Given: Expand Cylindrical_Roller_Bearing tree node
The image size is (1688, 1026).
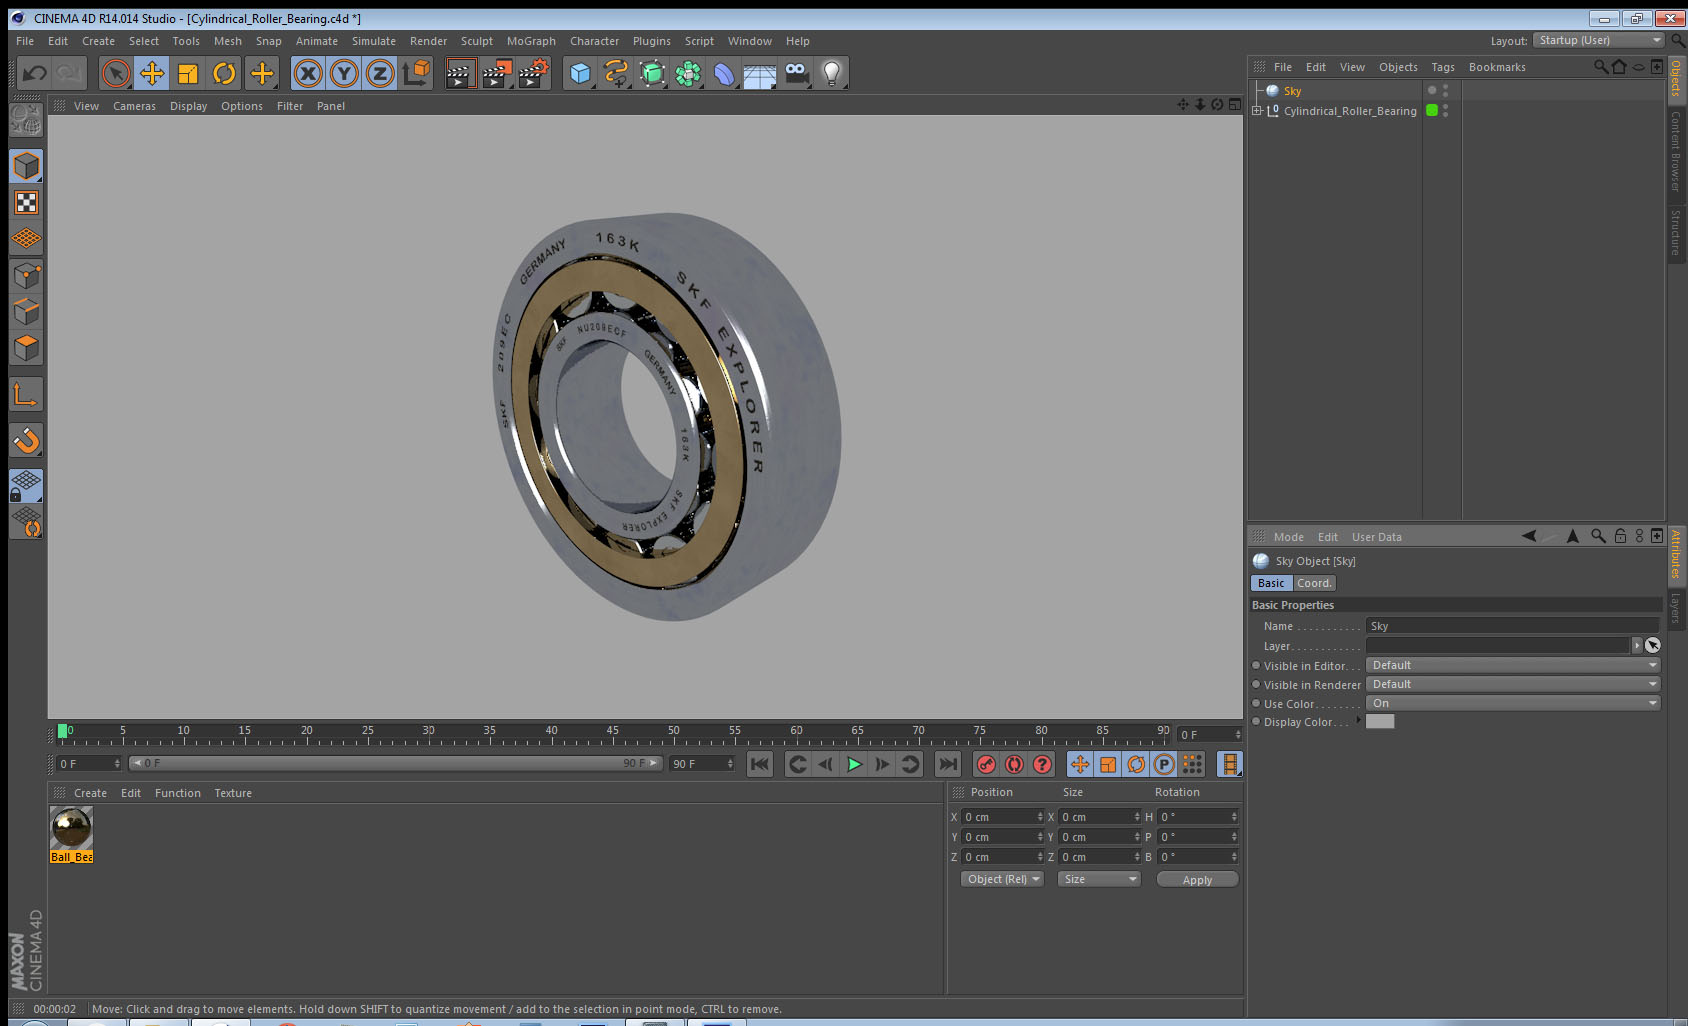Looking at the screenshot, I should [x=1257, y=111].
